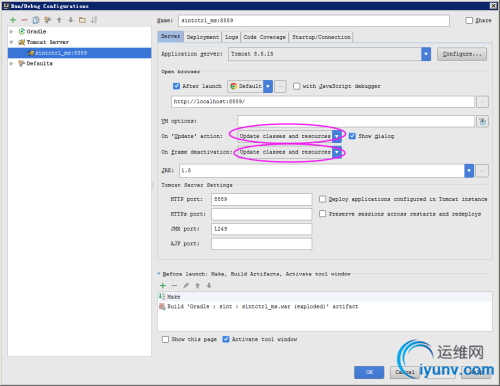Switch to the Startup/Connection tab

[321, 37]
